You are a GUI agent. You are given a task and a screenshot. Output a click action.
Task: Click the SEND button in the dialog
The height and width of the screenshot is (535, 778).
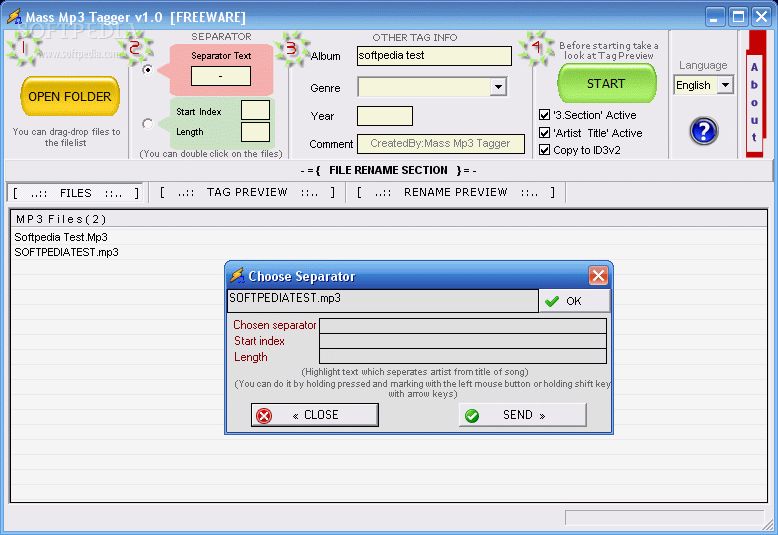coord(522,415)
